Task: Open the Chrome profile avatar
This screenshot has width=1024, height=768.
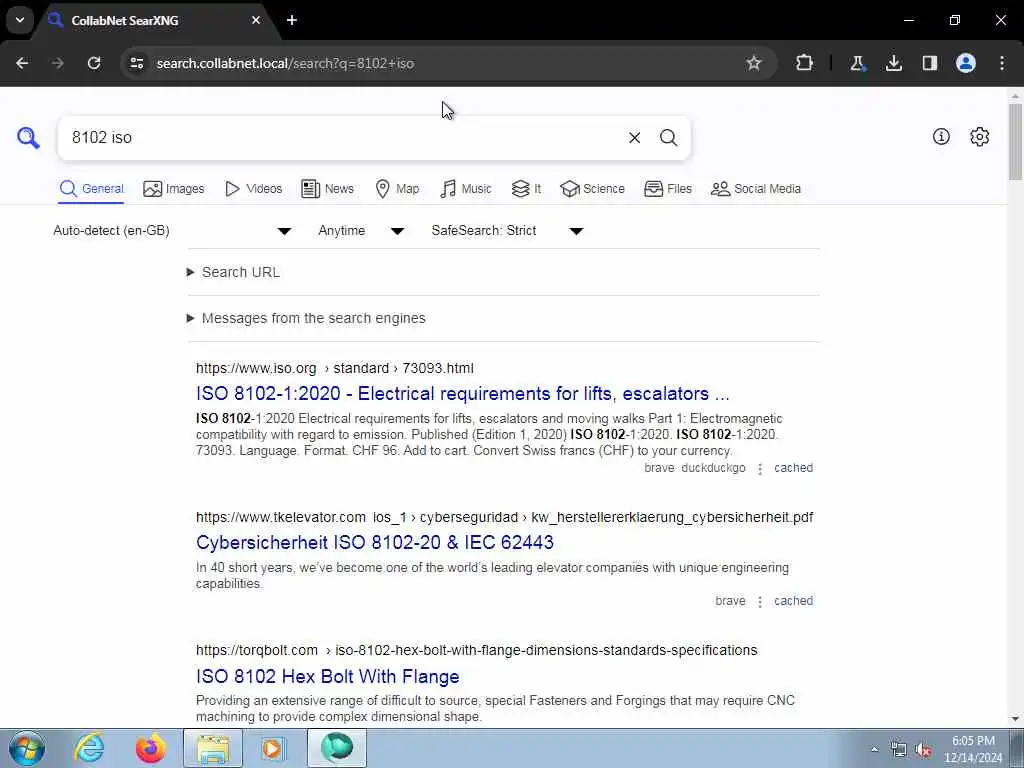Action: [966, 63]
